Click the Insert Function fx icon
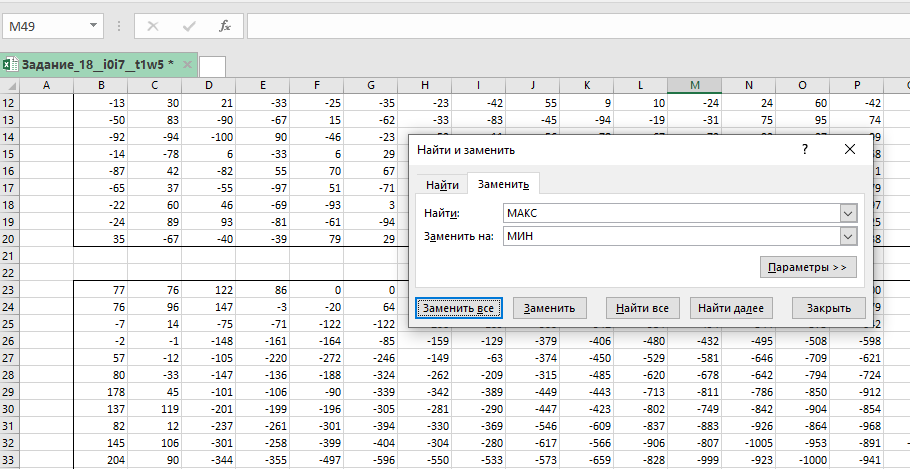This screenshot has height=469, width=910. pos(225,25)
